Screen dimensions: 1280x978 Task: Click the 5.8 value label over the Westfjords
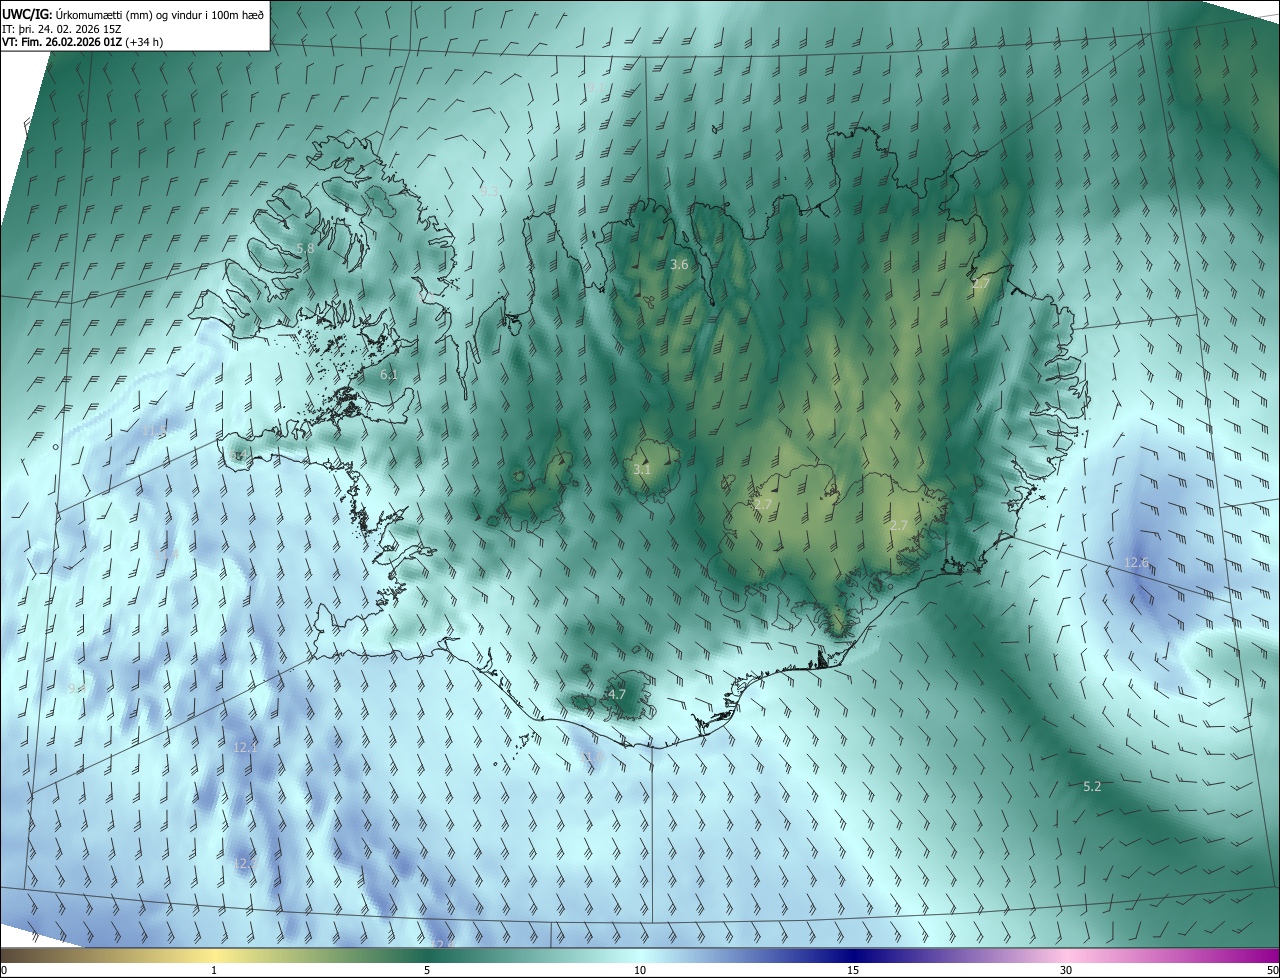click(x=305, y=248)
